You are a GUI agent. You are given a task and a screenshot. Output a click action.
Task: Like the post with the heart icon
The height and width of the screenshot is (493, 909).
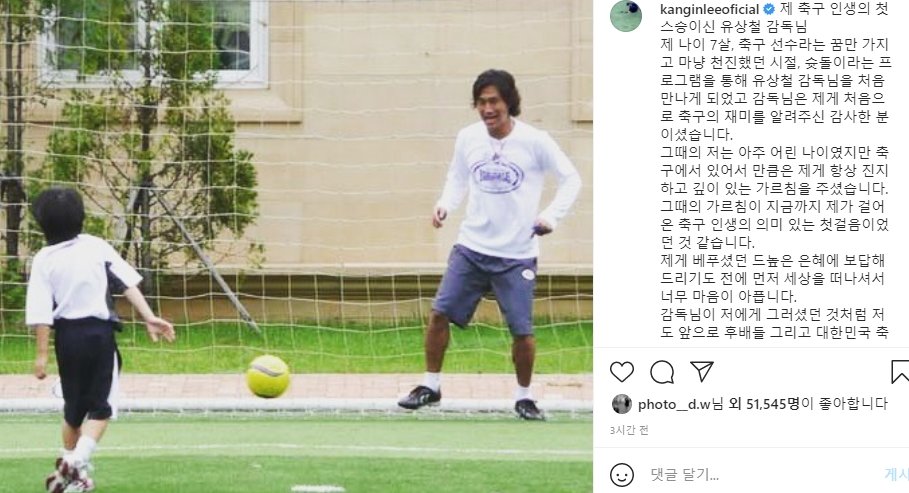pyautogui.click(x=621, y=372)
